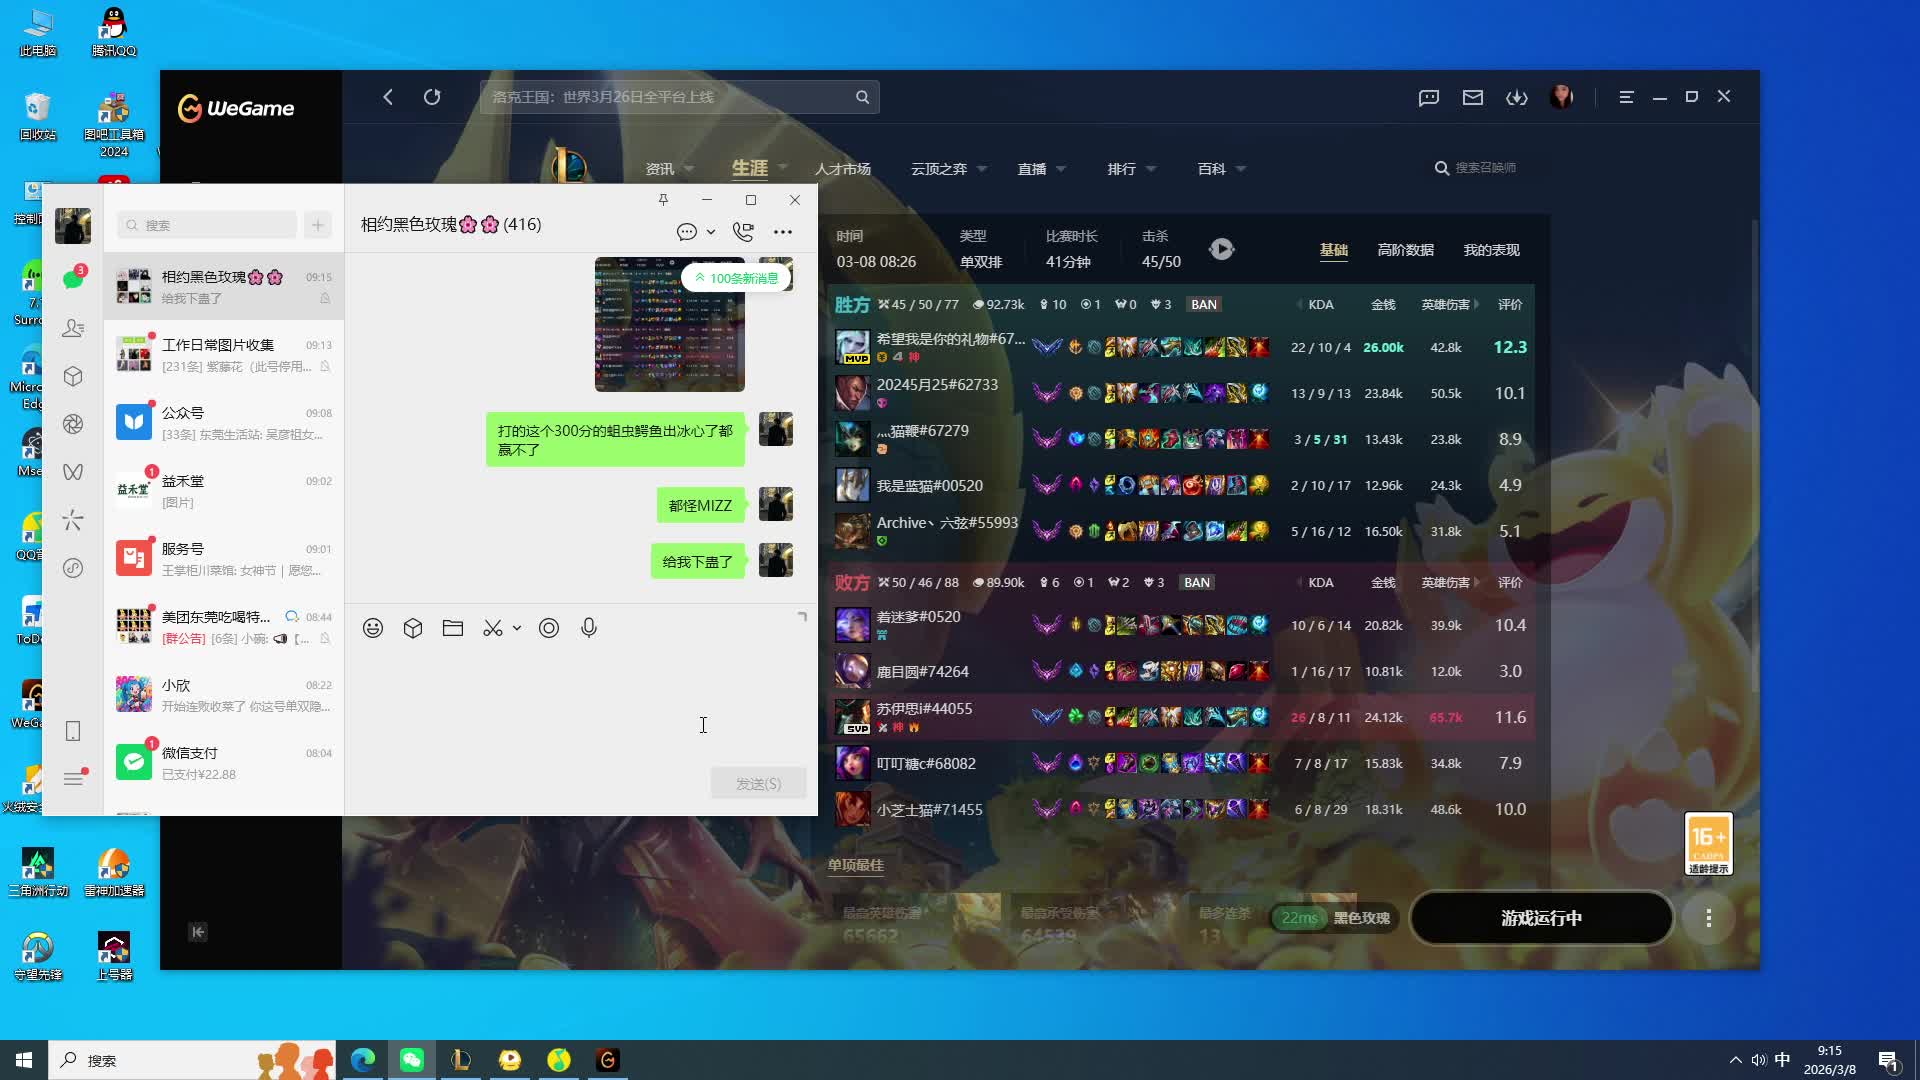Pin the WeChat window on top
This screenshot has width=1920, height=1080.
663,200
